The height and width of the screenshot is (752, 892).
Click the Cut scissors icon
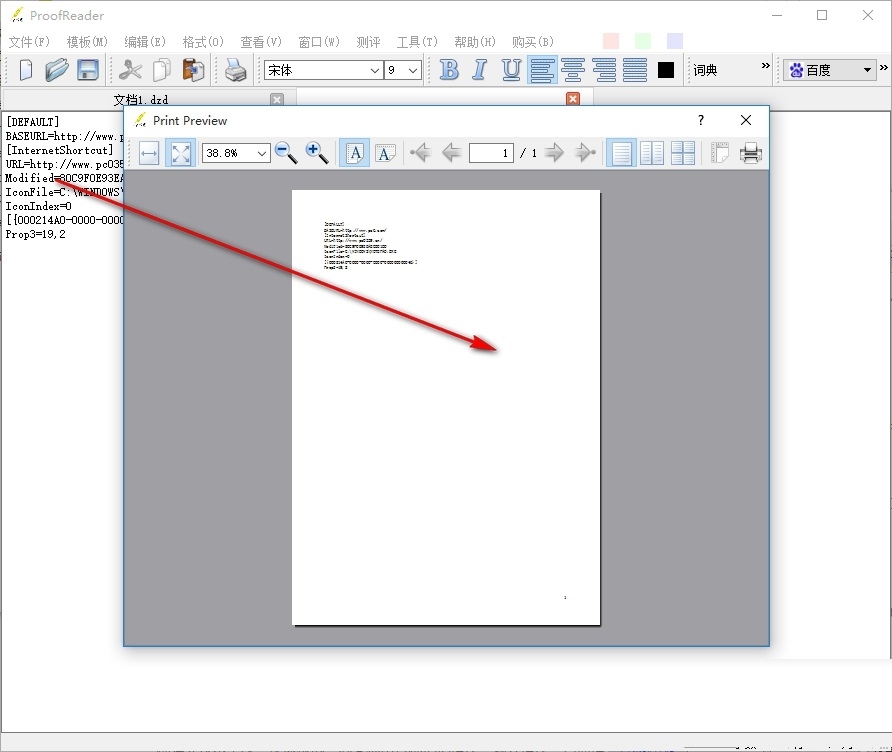(x=130, y=70)
